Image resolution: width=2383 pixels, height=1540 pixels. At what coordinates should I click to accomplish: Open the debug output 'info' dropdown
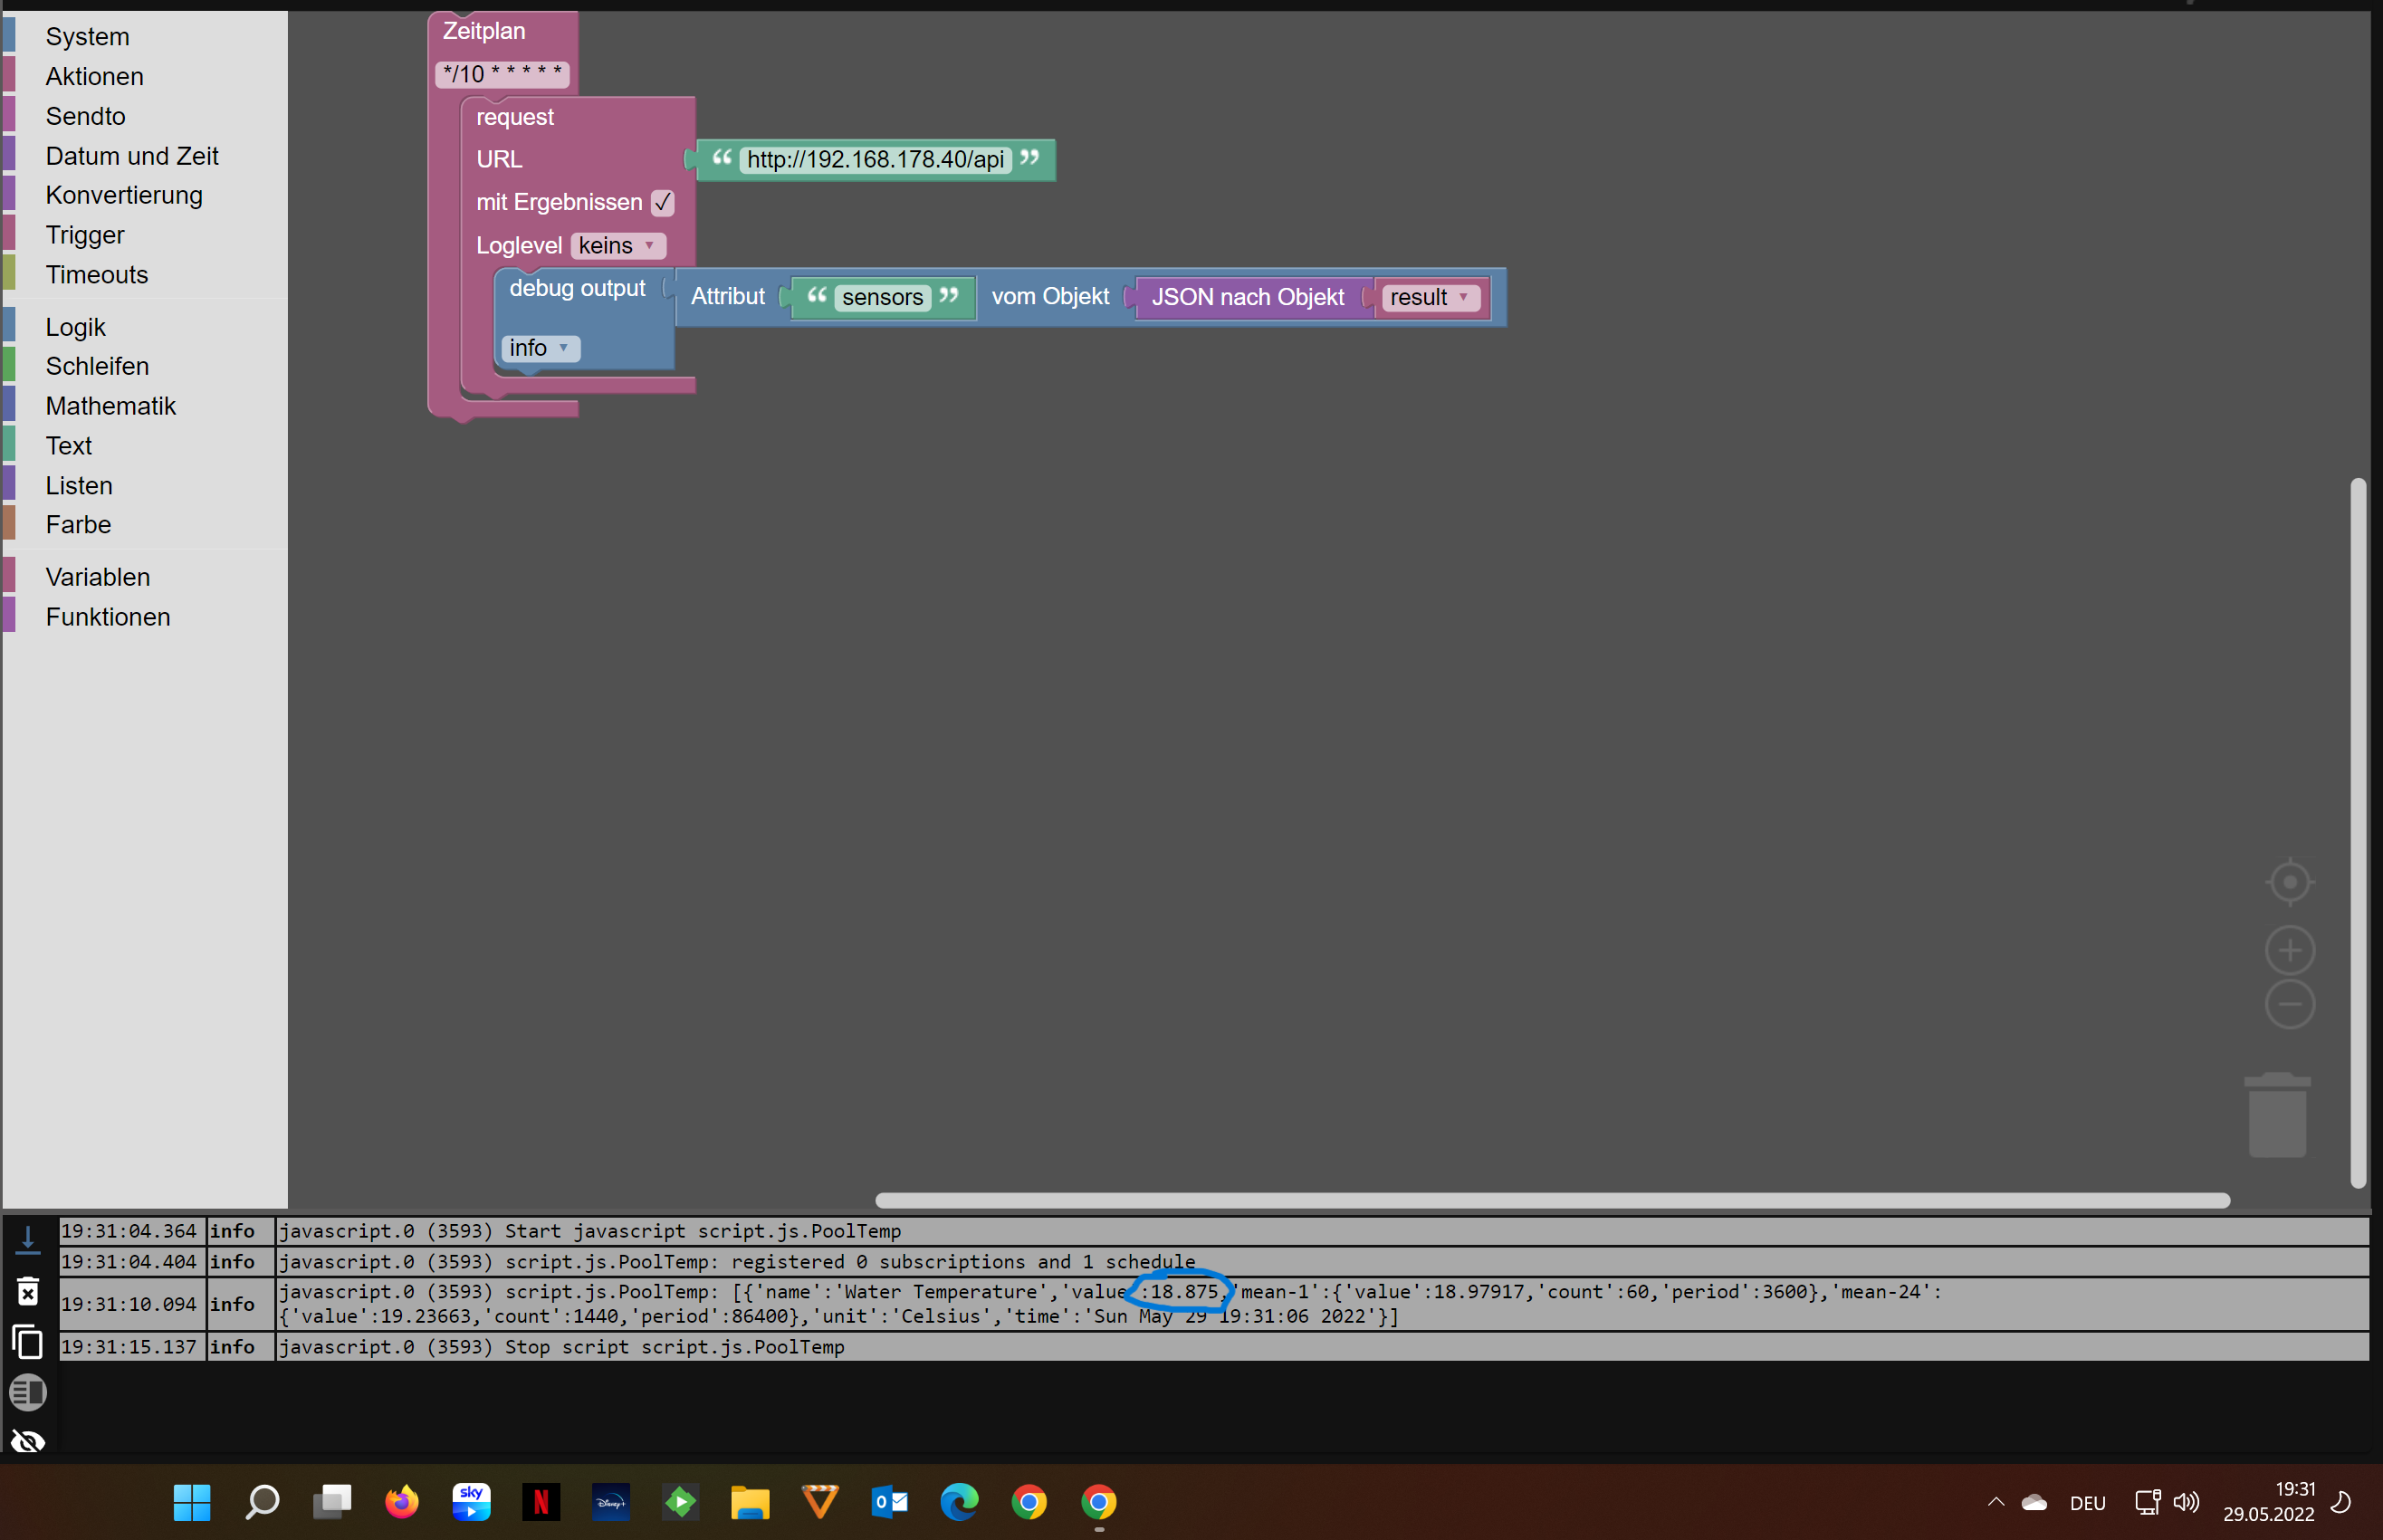(540, 348)
